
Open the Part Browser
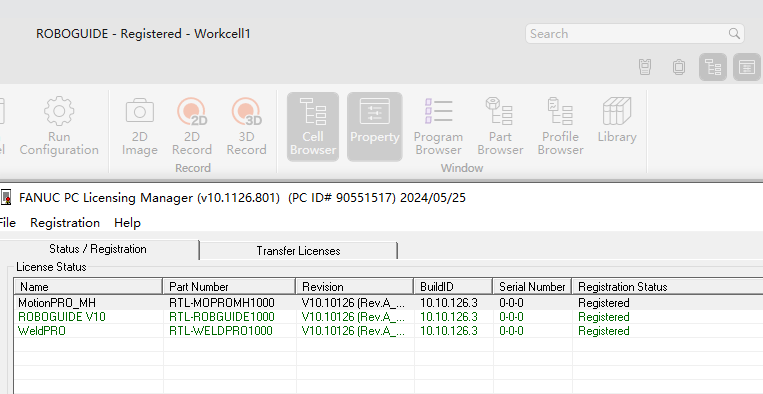click(500, 126)
